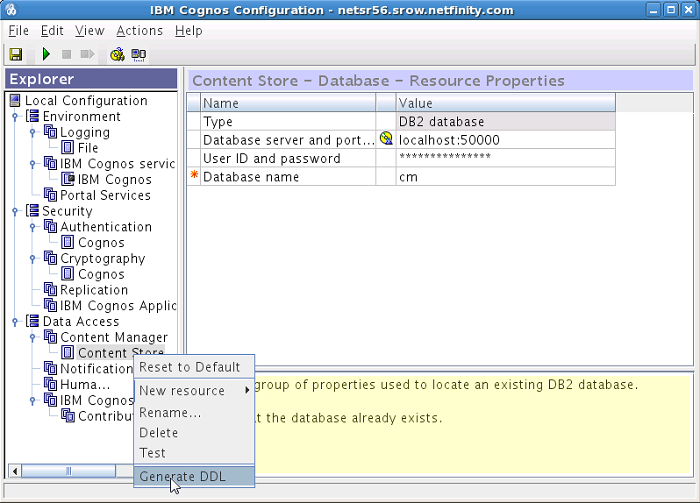Collapse the Security tree node

pyautogui.click(x=15, y=211)
